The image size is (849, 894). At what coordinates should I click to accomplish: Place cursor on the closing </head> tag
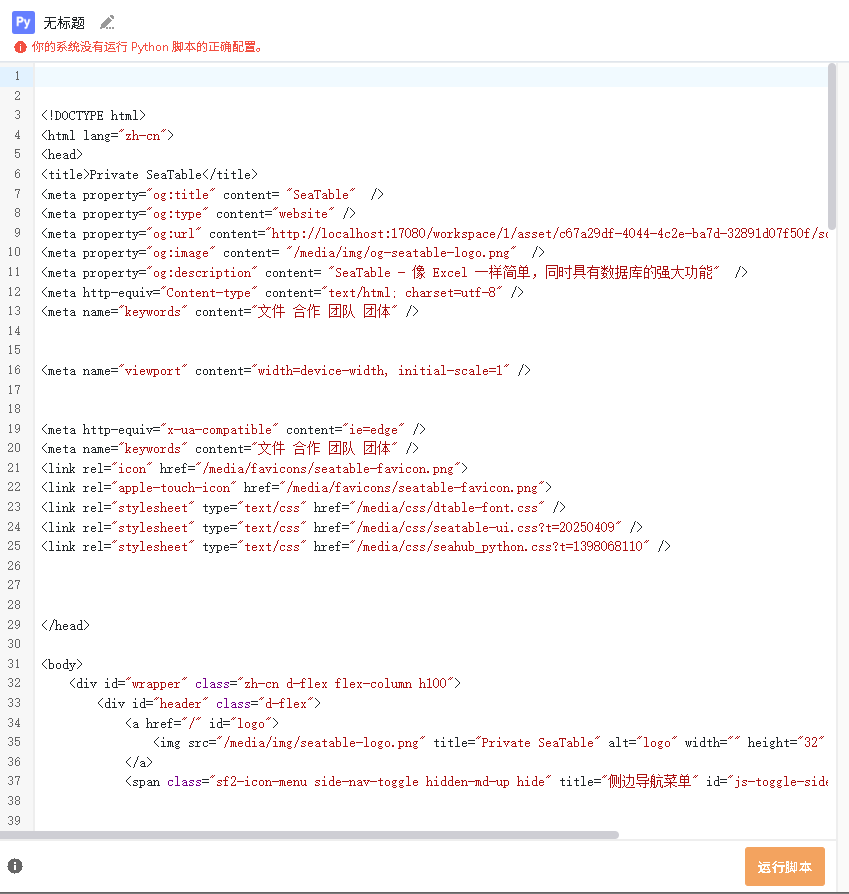[x=65, y=625]
